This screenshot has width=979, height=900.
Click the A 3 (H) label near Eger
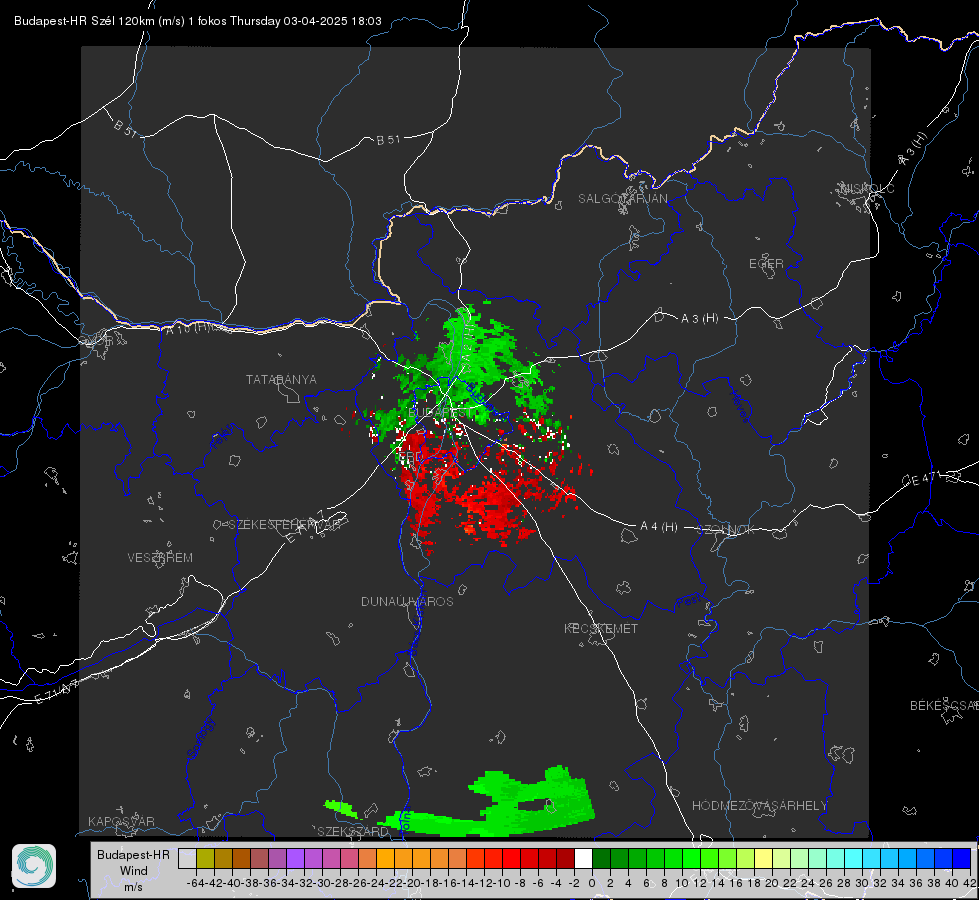[x=699, y=319]
